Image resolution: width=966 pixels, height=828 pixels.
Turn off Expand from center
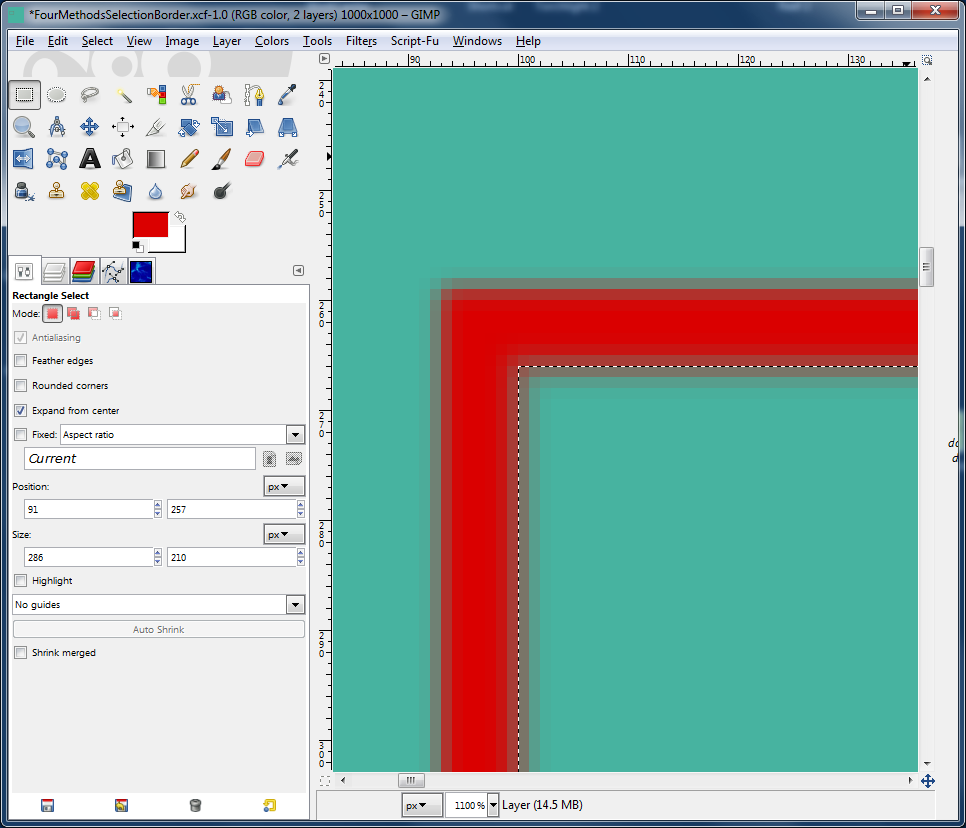coord(20,410)
